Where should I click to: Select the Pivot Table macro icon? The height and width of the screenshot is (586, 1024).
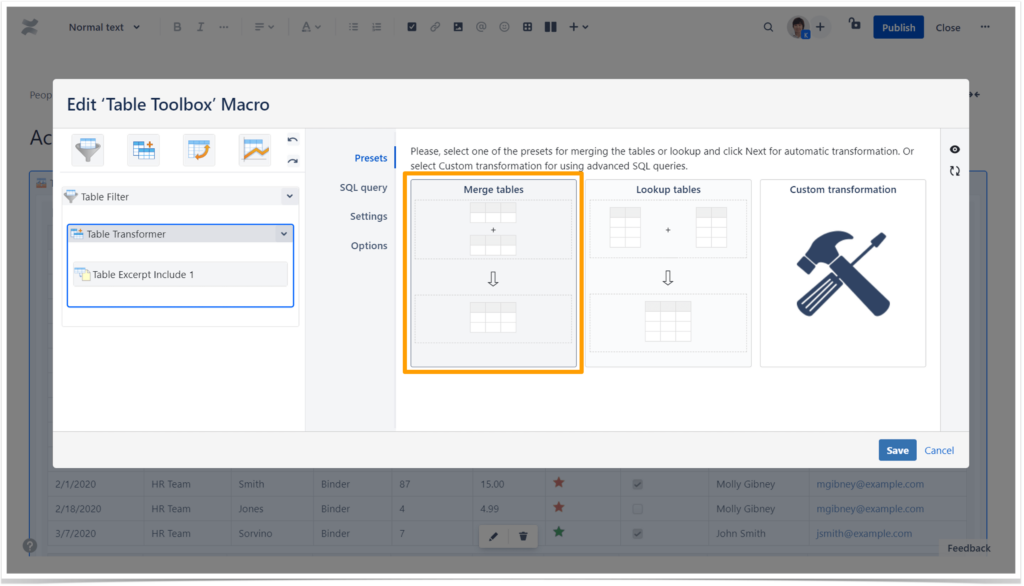click(199, 148)
